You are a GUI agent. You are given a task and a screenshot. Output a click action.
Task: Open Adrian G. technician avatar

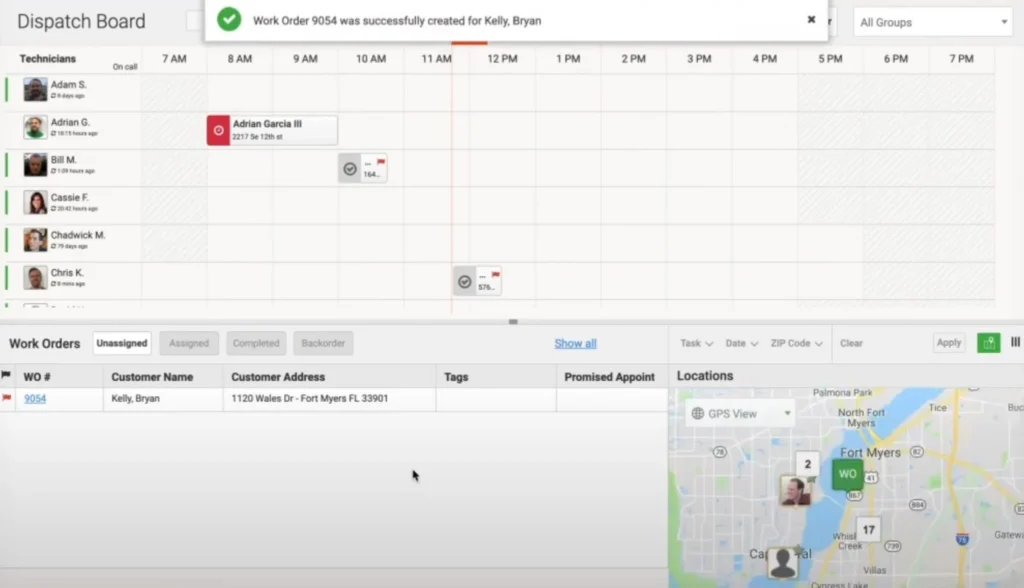(35, 127)
